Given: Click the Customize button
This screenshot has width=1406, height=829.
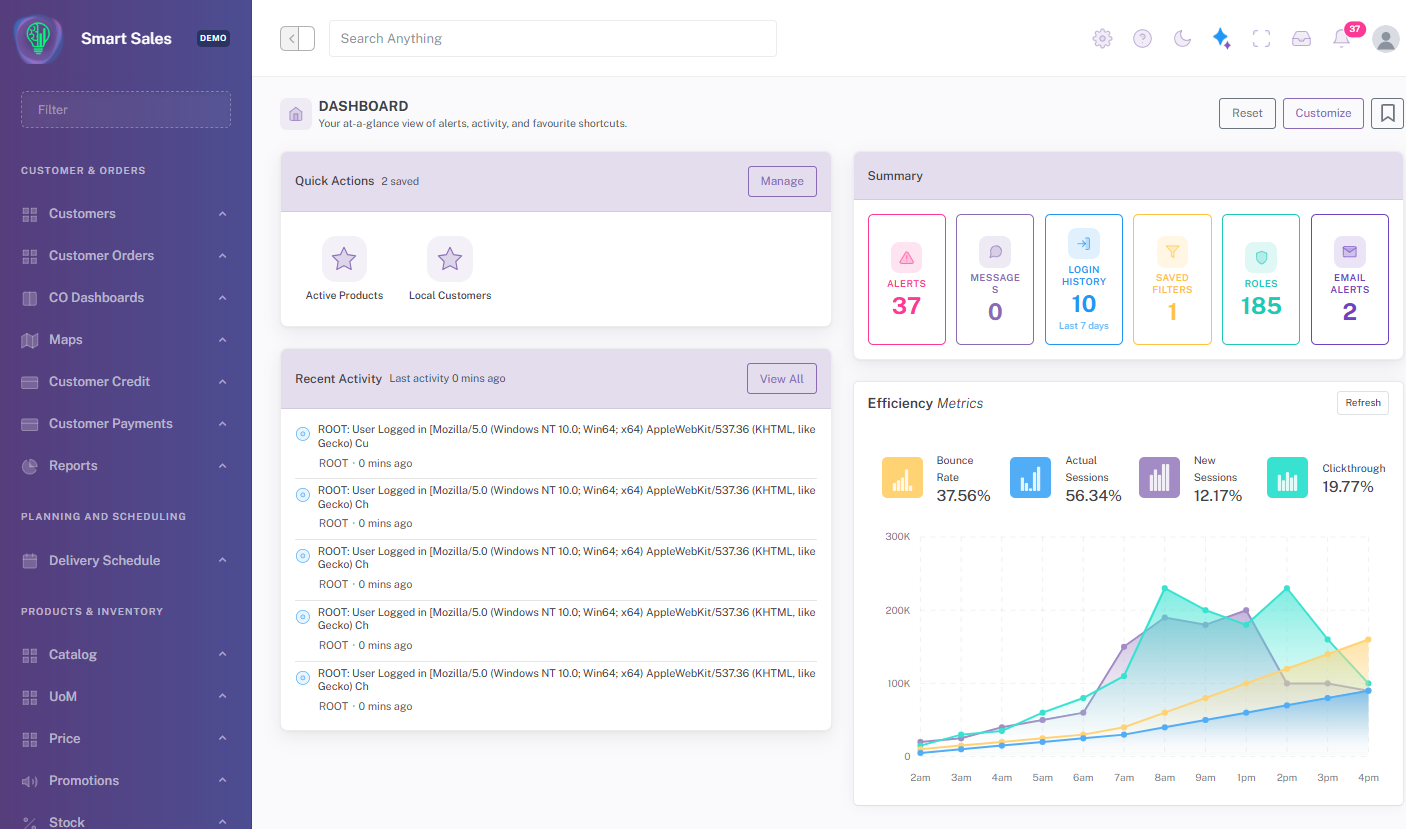Looking at the screenshot, I should (x=1323, y=113).
